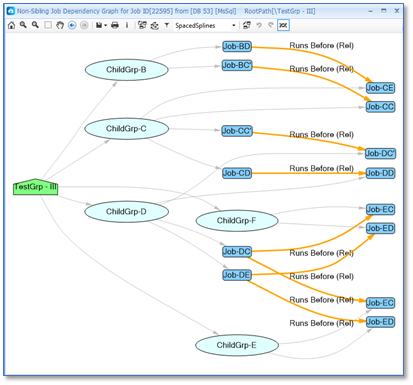
Task: Toggle the highlighted crossed-arrows toolbar button
Action: click(283, 25)
